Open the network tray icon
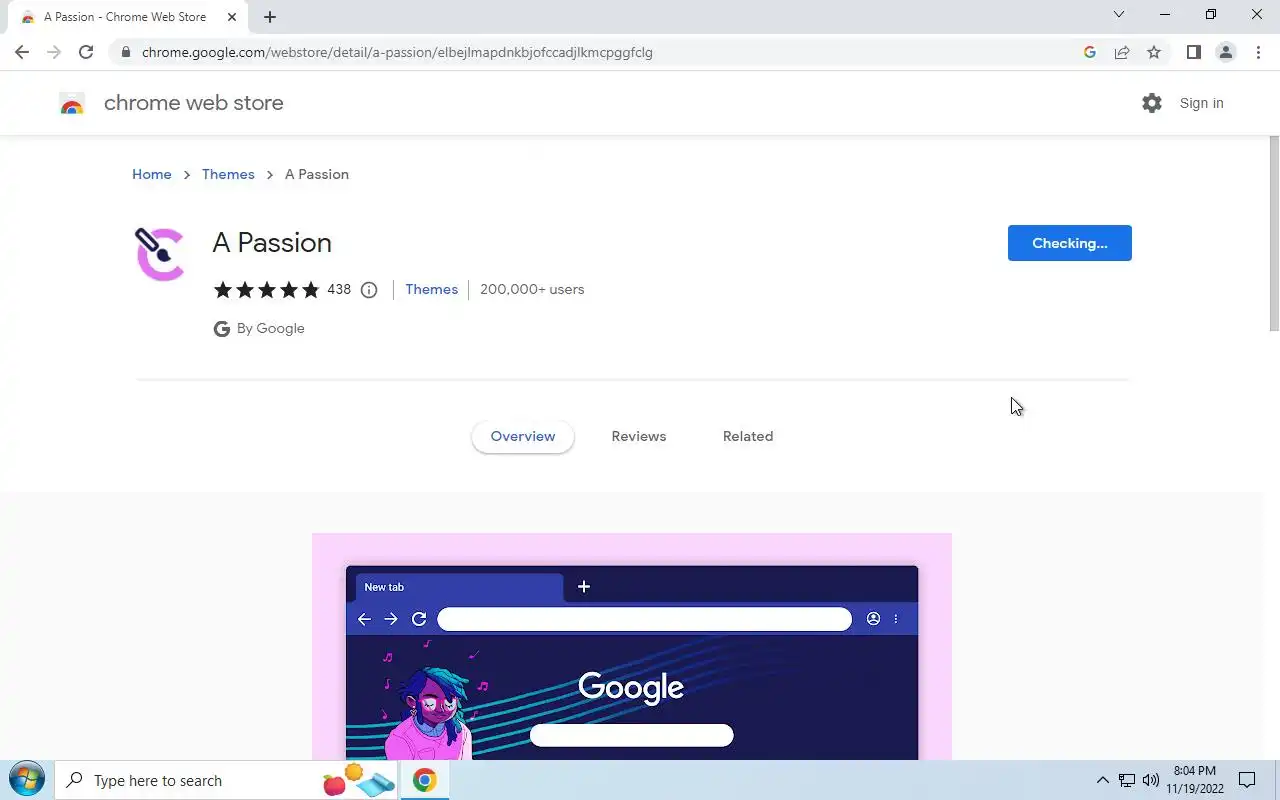 [x=1127, y=780]
